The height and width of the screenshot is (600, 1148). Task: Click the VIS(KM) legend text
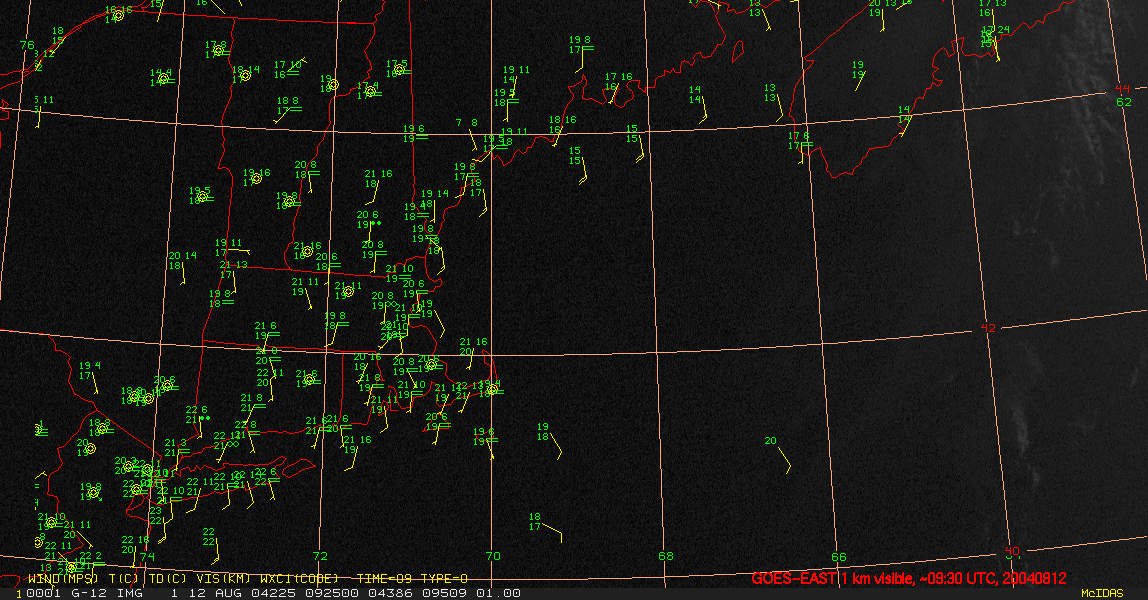(x=223, y=579)
